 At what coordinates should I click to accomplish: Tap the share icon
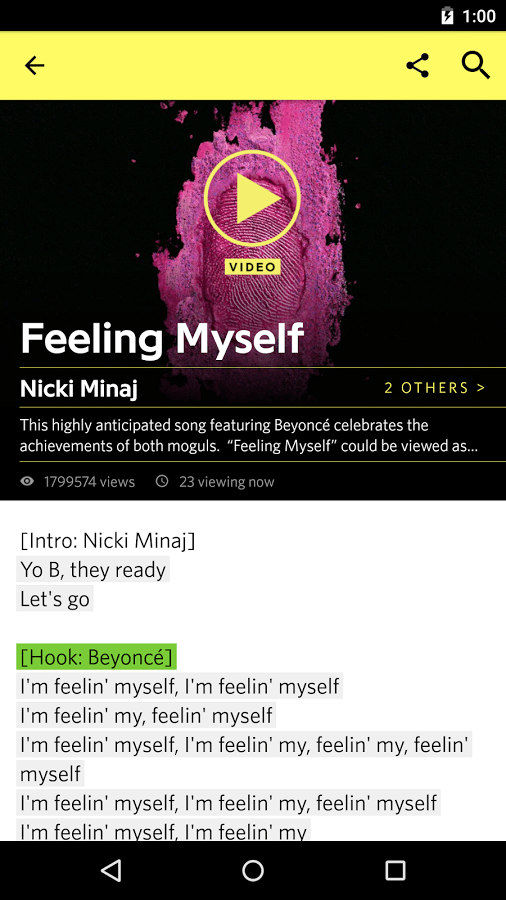[x=418, y=65]
